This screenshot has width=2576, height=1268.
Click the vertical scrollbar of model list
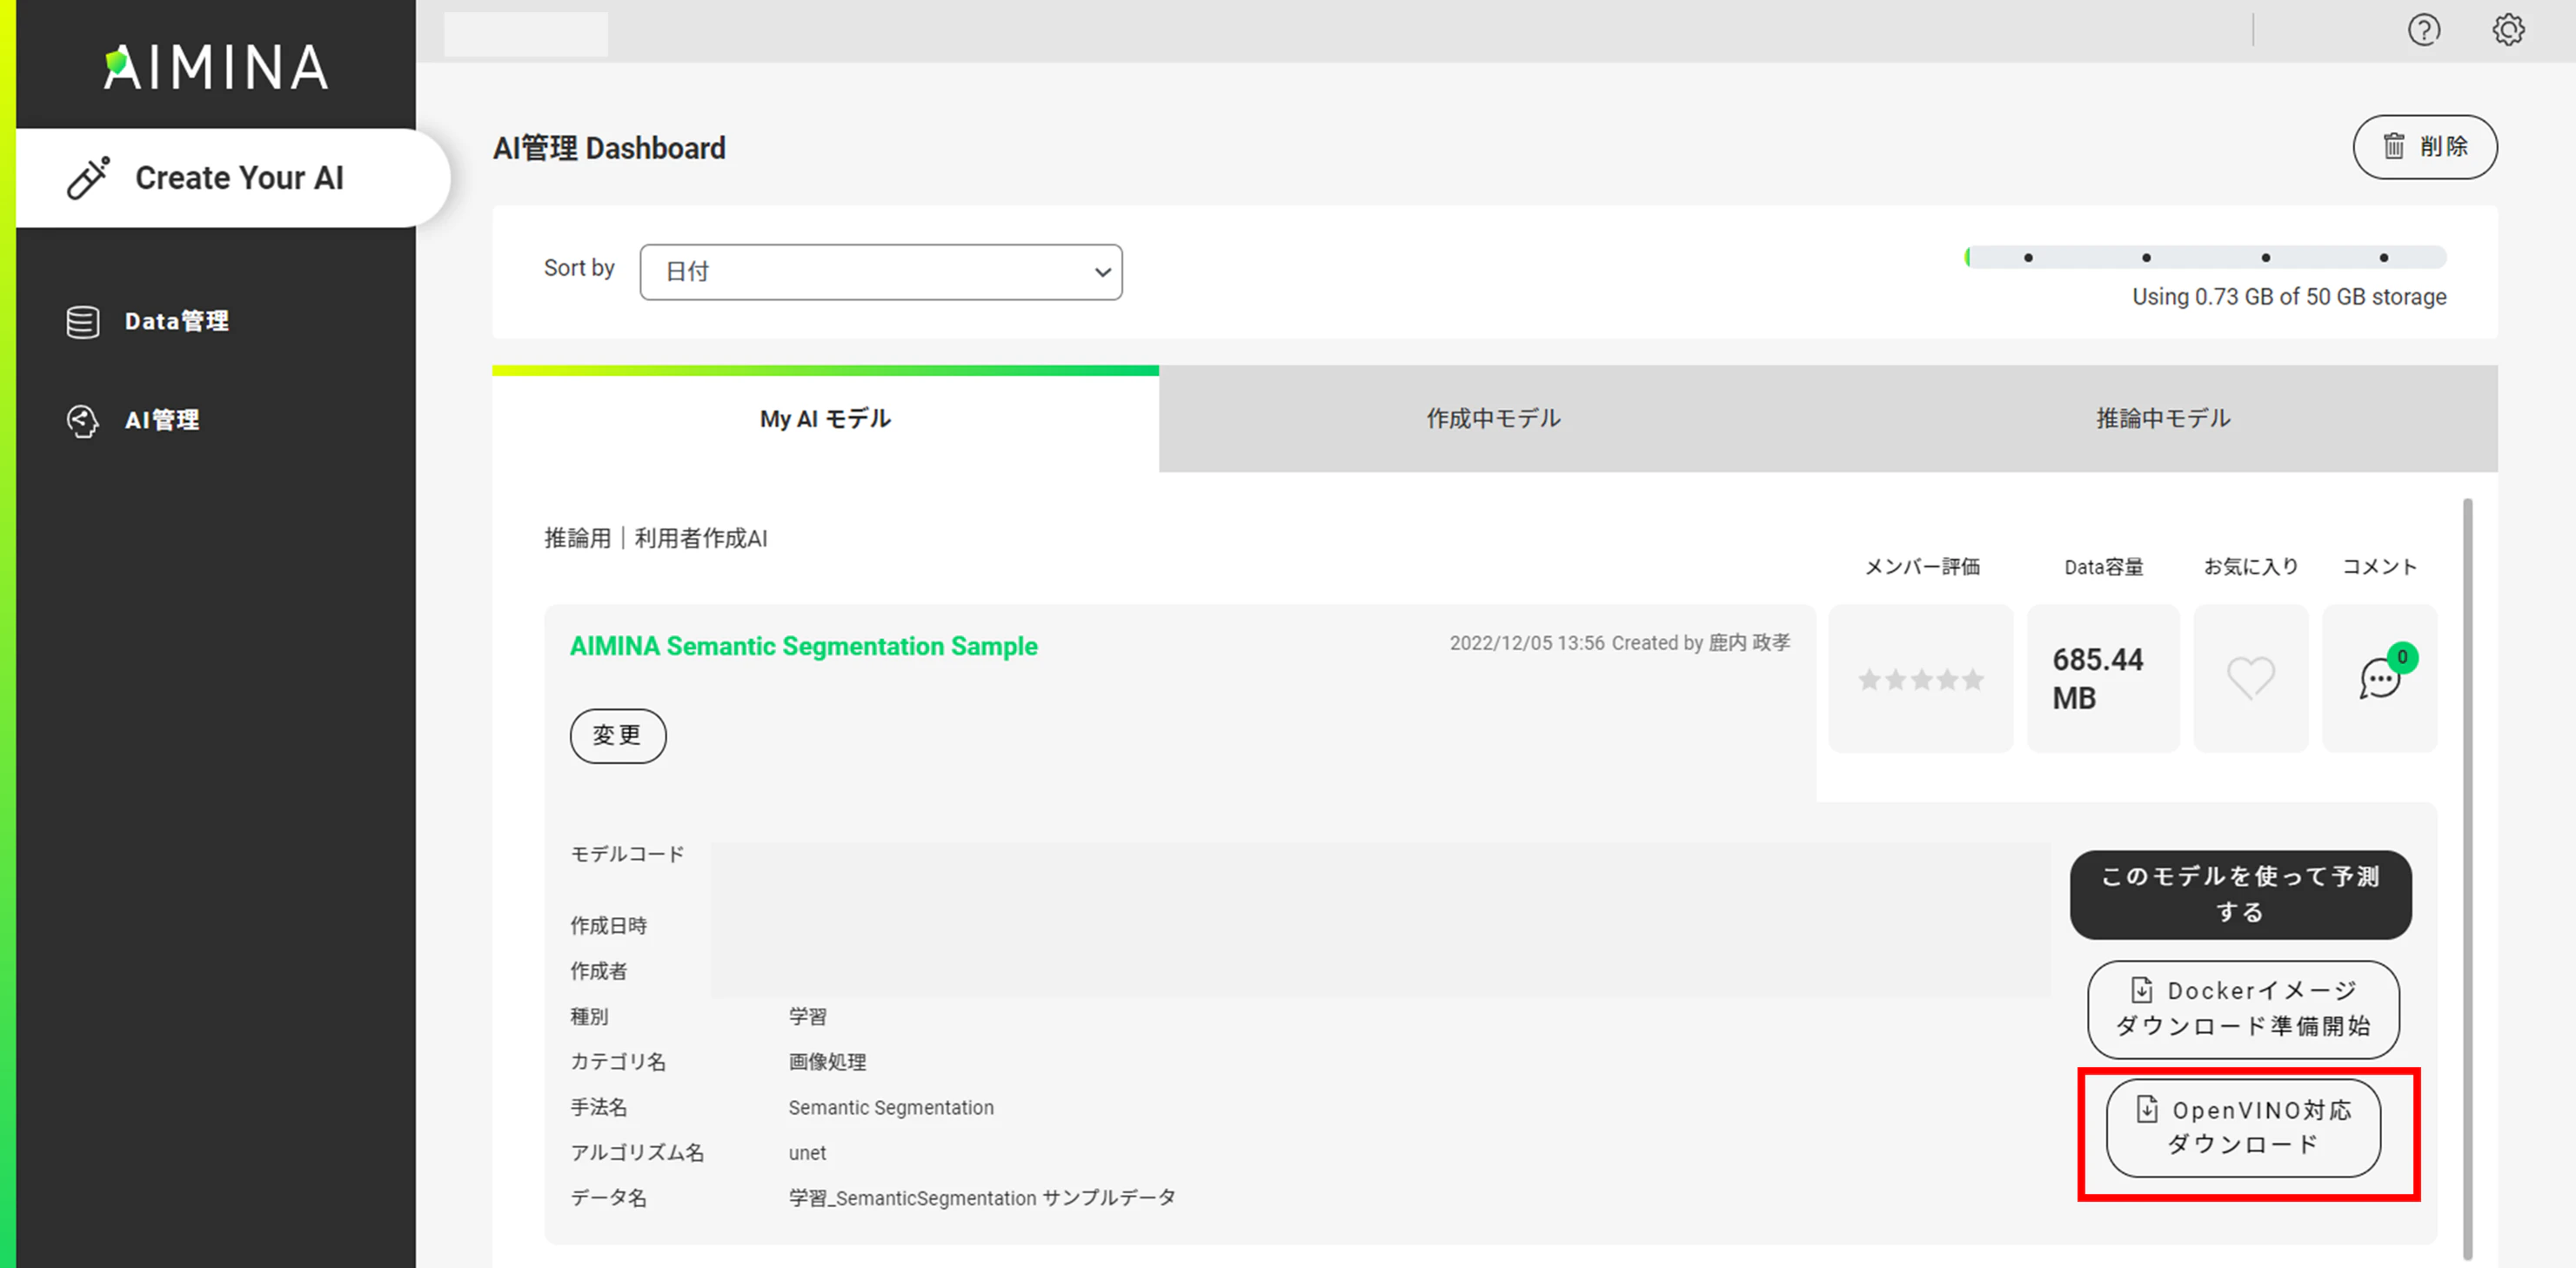tap(2467, 878)
